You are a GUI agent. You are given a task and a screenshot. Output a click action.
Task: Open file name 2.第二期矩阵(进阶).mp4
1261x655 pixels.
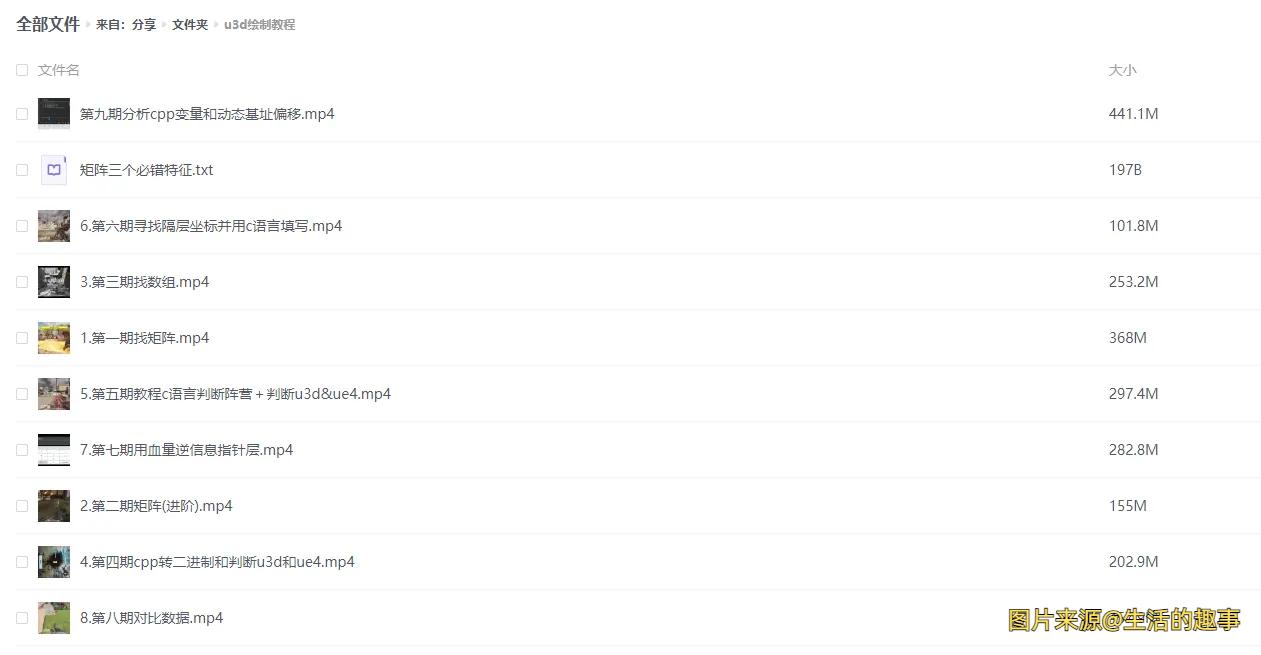156,506
